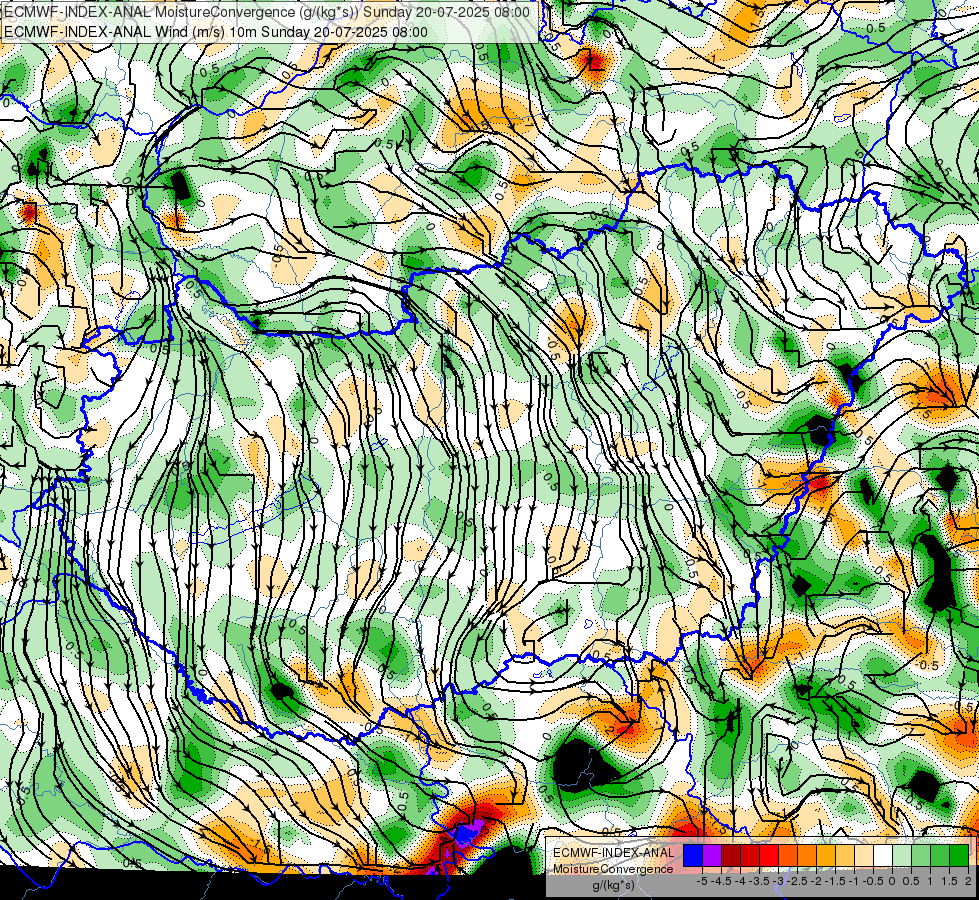Screen dimensions: 979x900
Task: Click the legend value -1.5
Action: [x=835, y=881]
